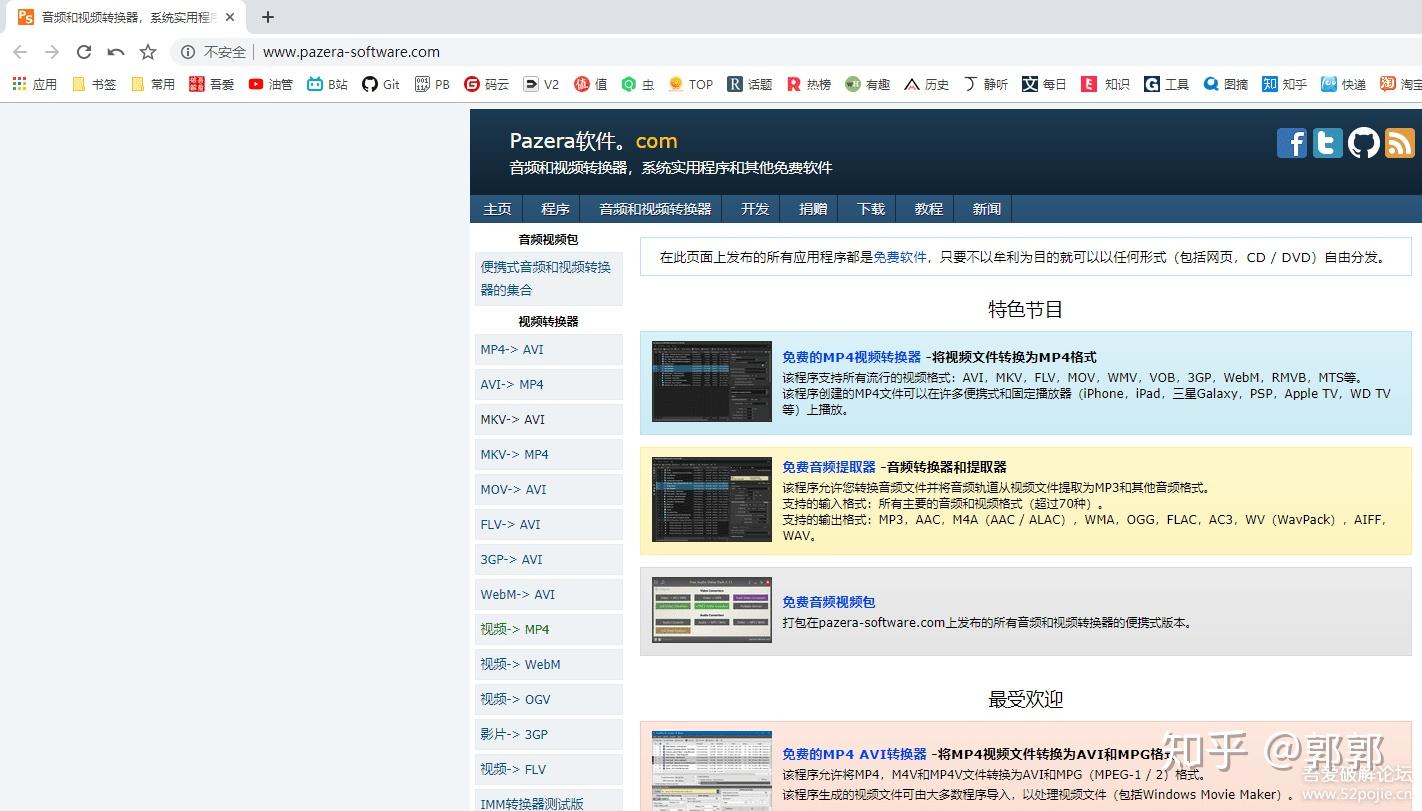Open the 话题 bookmark
Image resolution: width=1422 pixels, height=811 pixels.
[x=750, y=84]
